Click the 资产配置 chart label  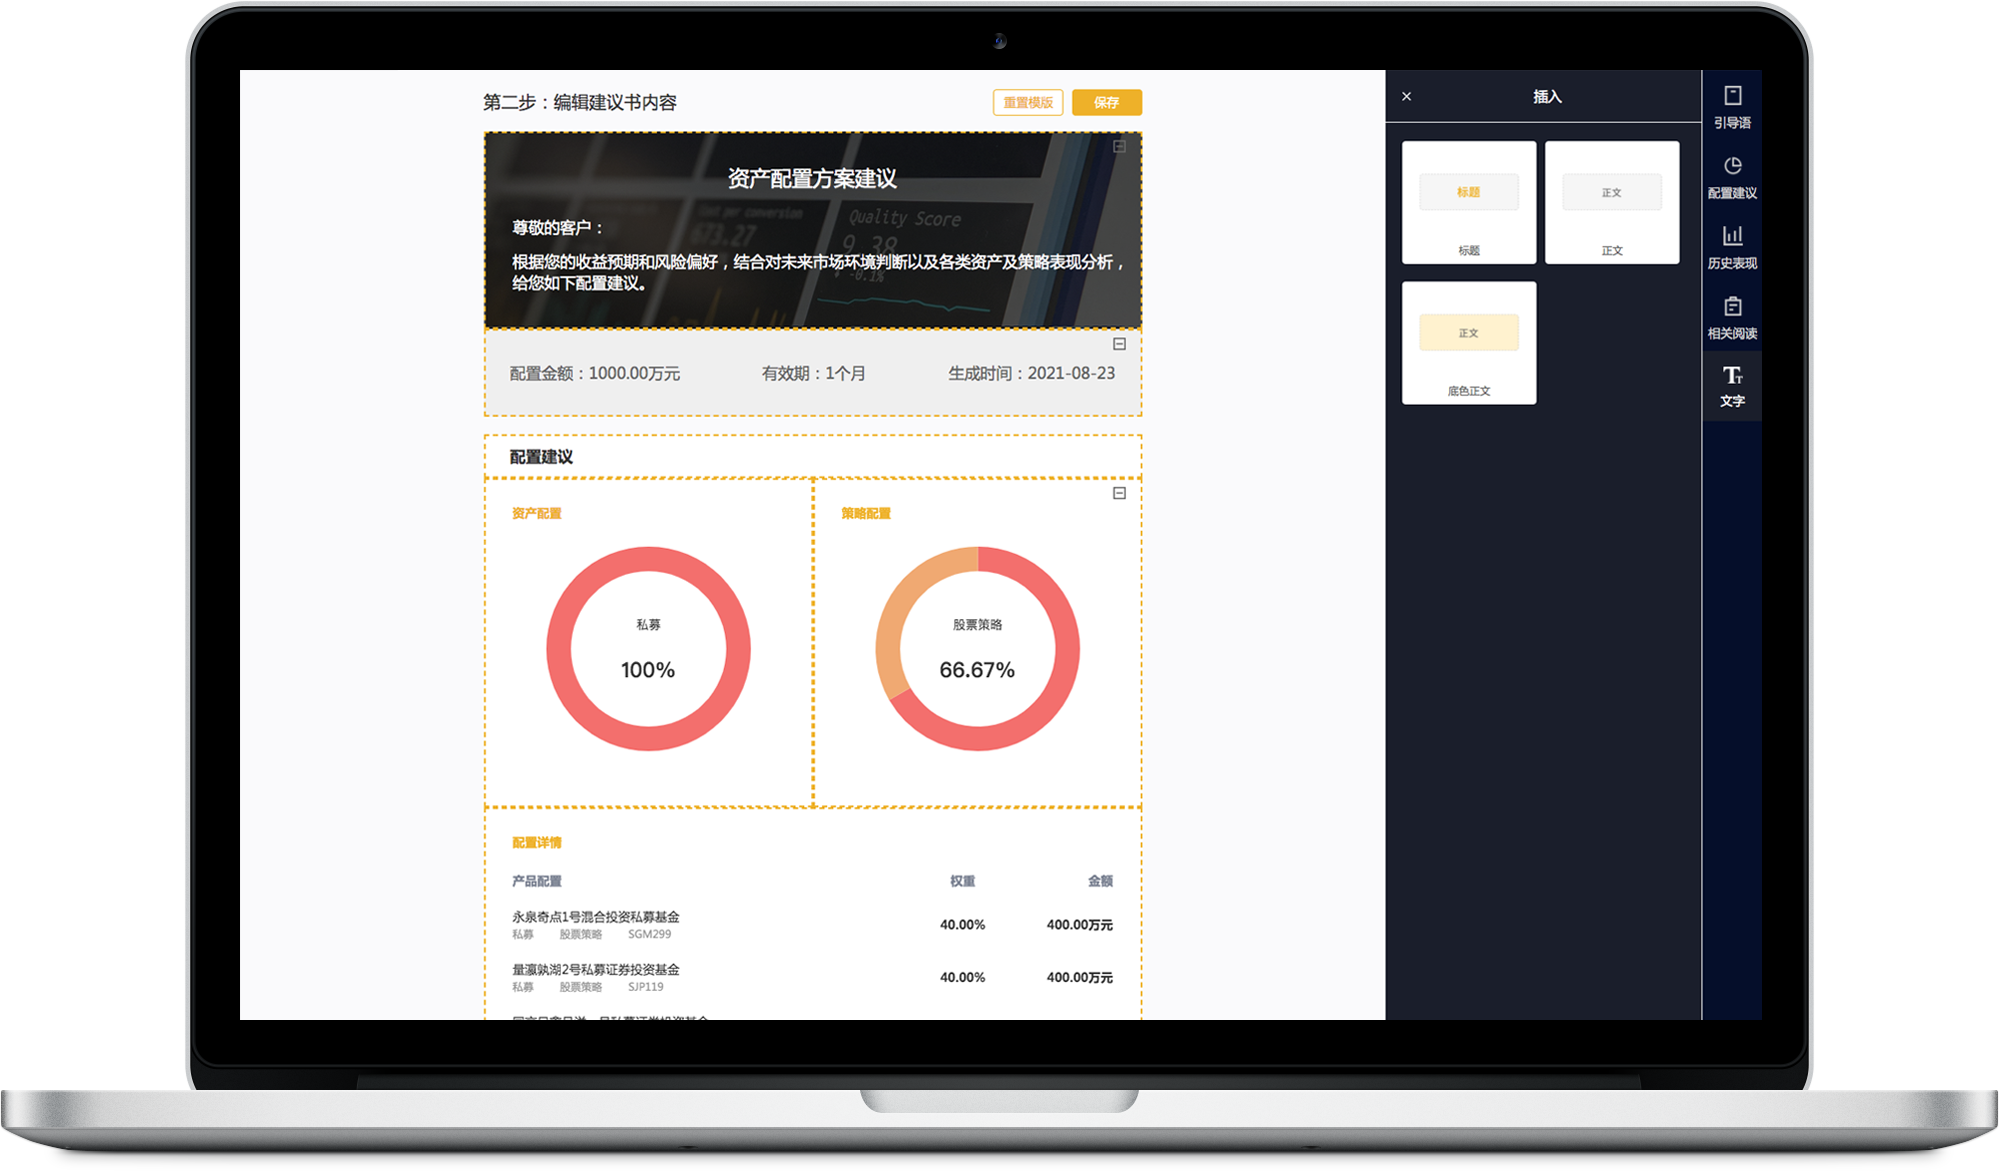click(x=537, y=513)
